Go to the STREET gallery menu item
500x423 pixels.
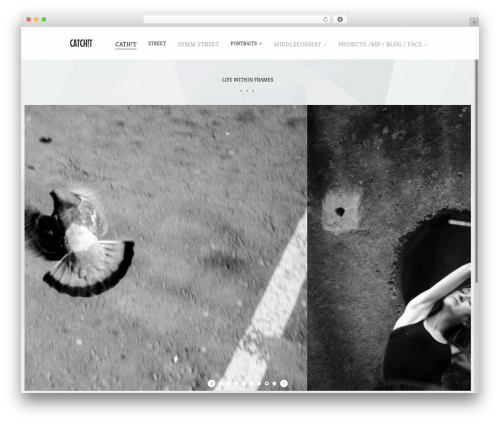157,44
